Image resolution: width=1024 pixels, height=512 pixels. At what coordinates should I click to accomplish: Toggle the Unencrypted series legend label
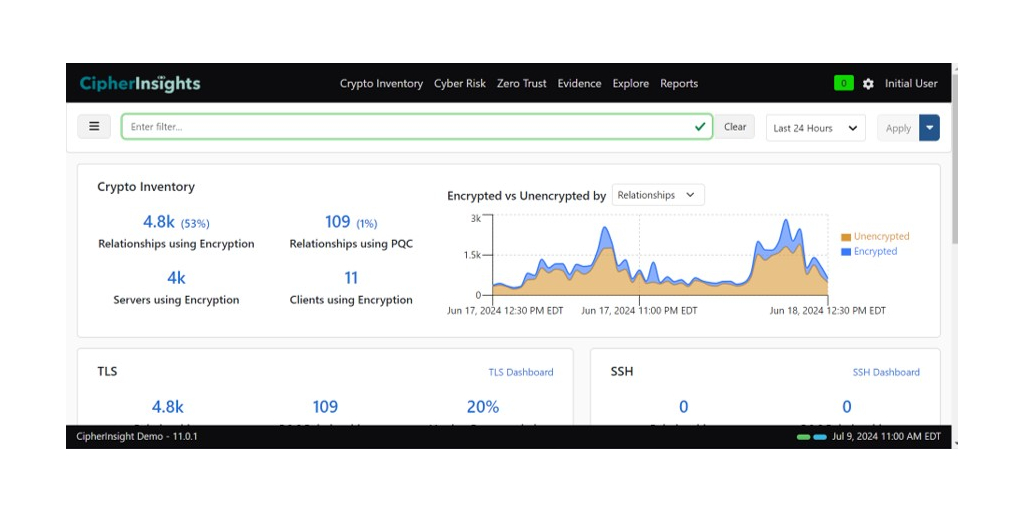(881, 237)
